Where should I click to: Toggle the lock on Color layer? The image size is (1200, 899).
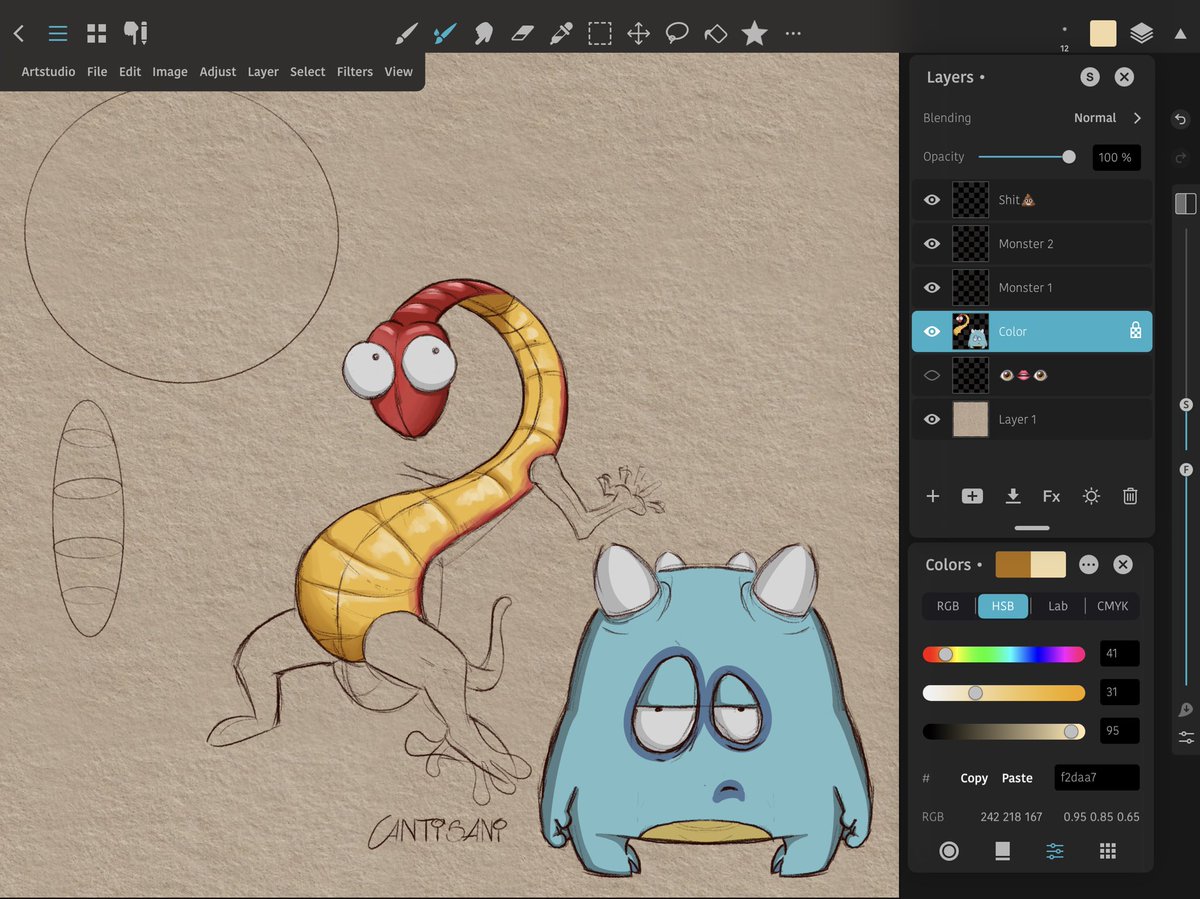click(x=1135, y=331)
